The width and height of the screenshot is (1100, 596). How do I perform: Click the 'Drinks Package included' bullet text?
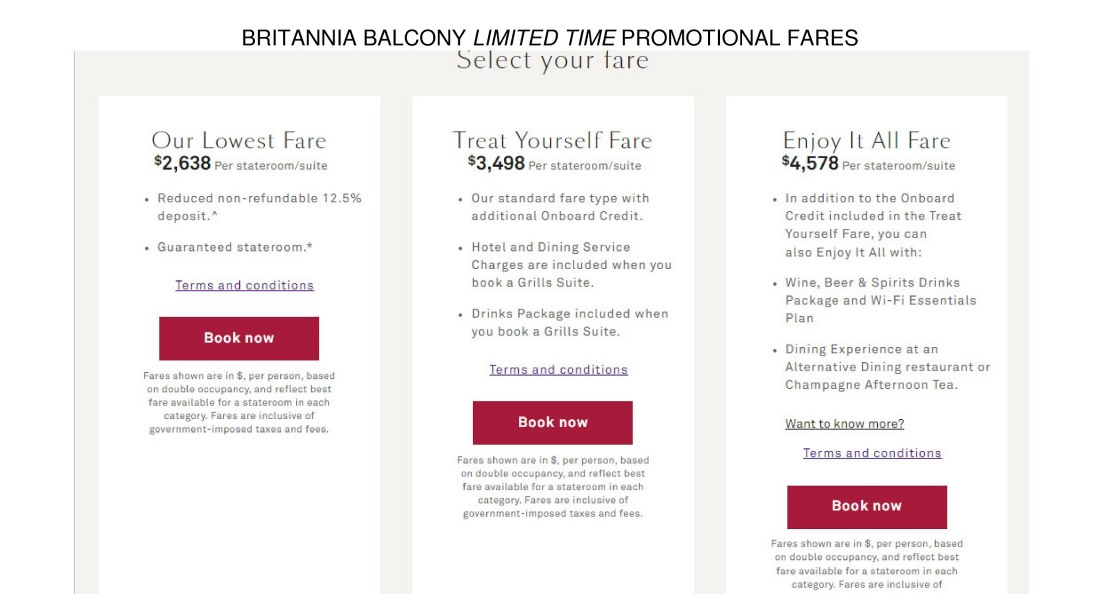point(570,323)
